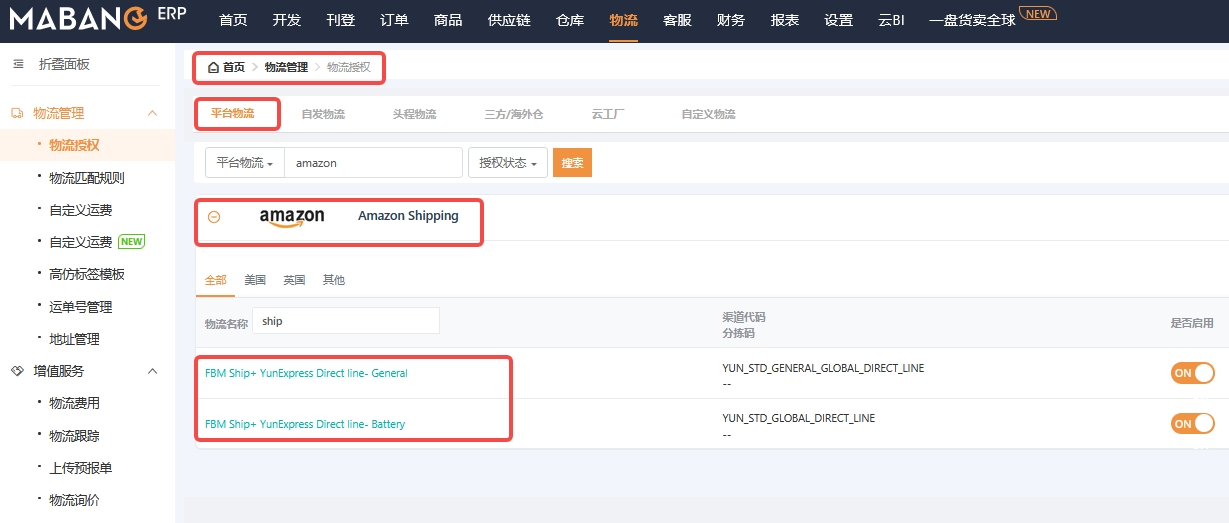Image resolution: width=1229 pixels, height=523 pixels.
Task: Collapse the 物流管理 sidebar section
Action: point(153,113)
